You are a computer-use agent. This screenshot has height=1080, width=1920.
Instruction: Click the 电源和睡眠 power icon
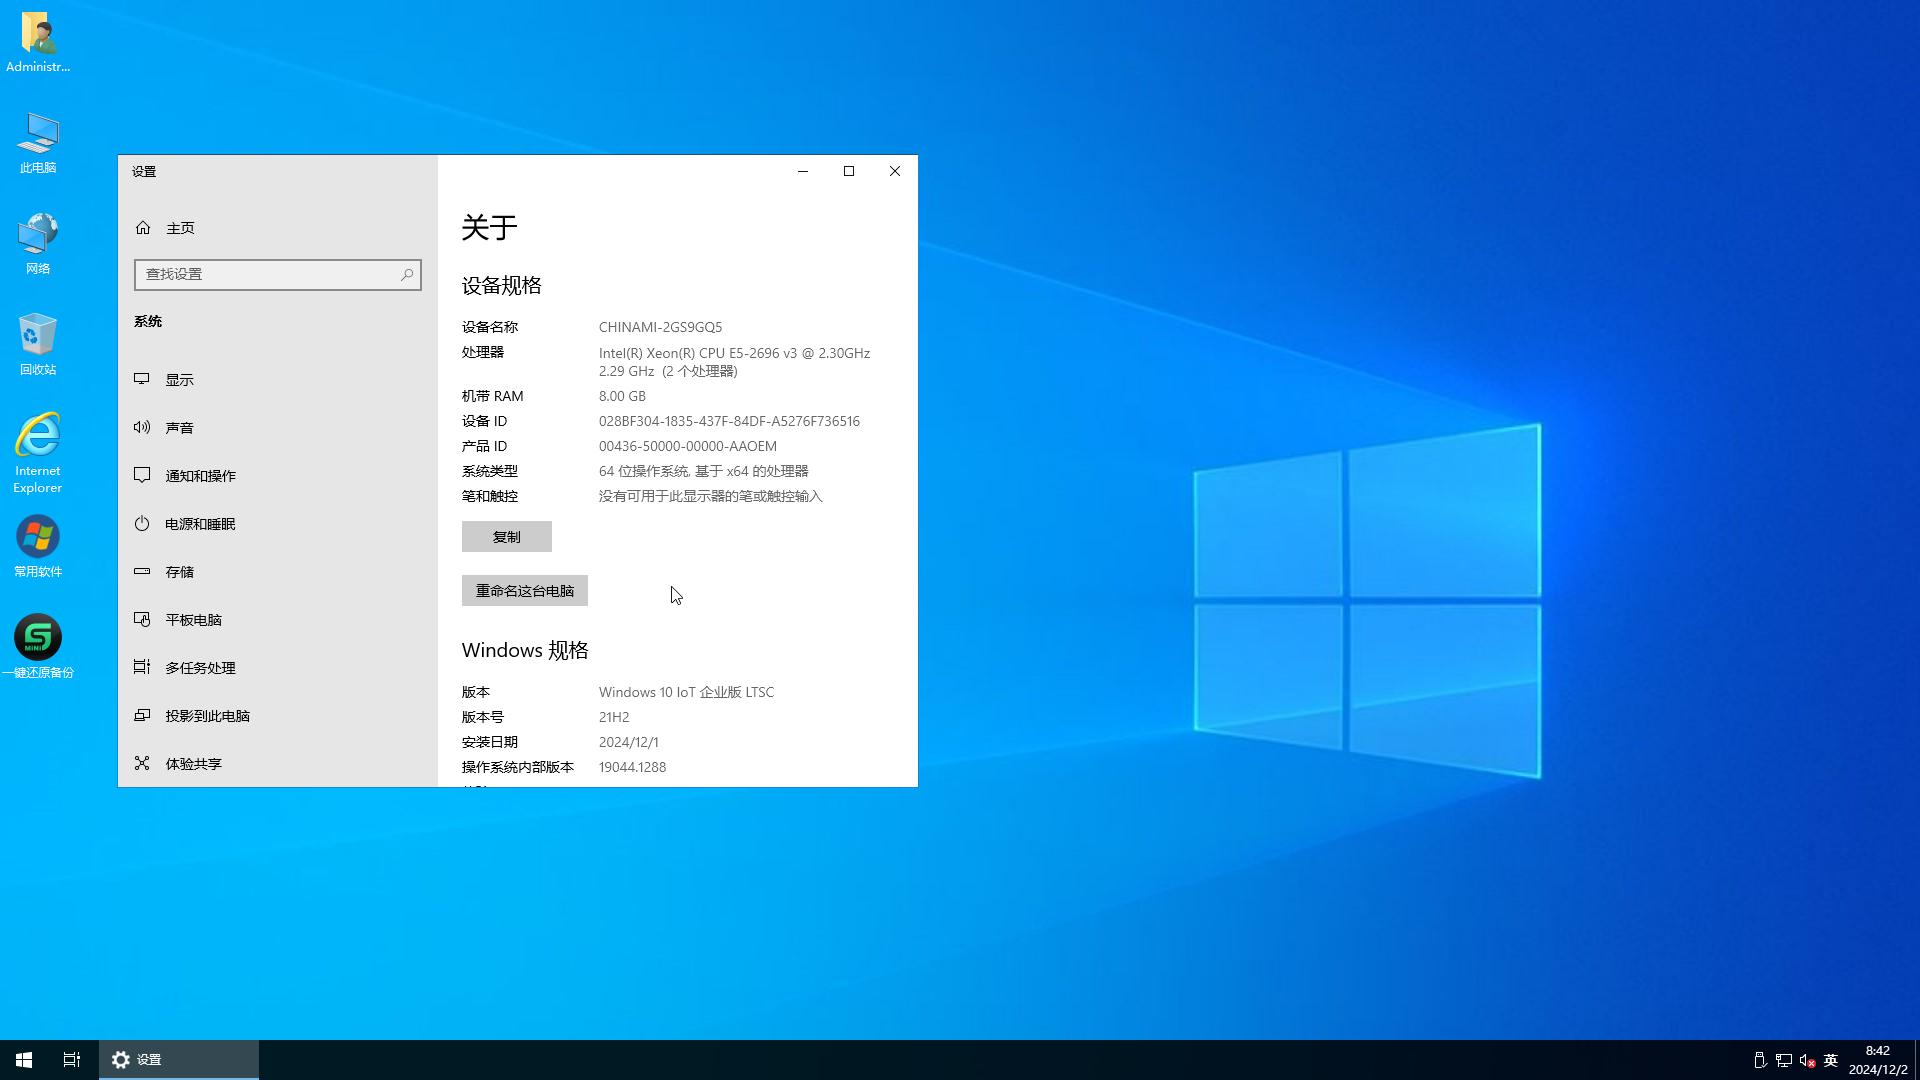pyautogui.click(x=142, y=523)
